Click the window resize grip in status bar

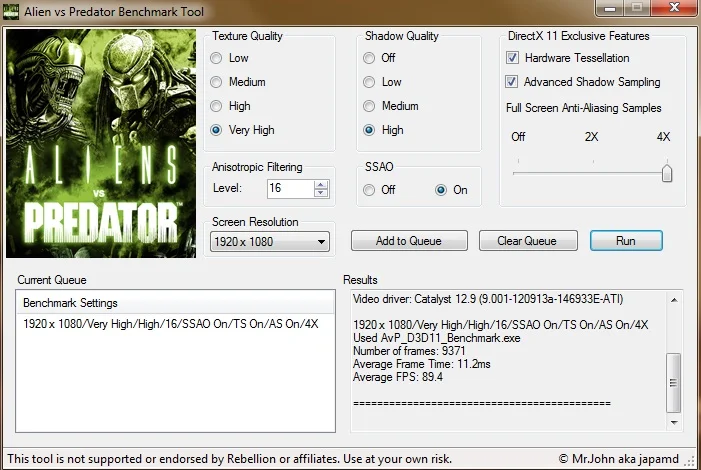[x=691, y=463]
